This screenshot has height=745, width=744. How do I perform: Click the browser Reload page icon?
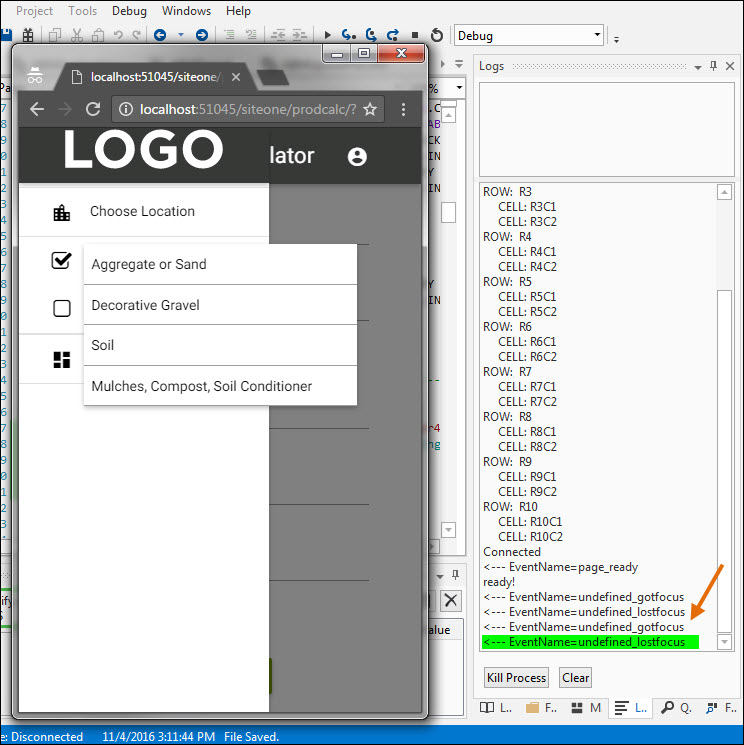(93, 110)
